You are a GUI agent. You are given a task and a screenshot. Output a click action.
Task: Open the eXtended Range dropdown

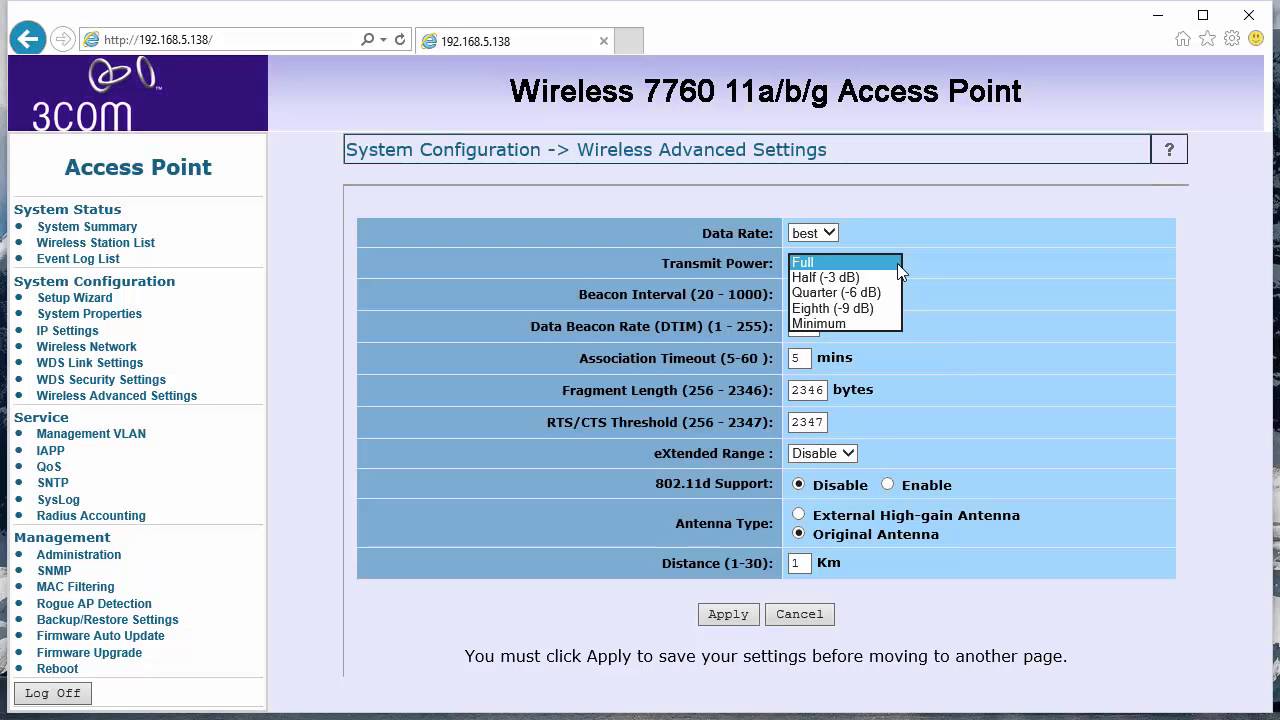click(x=823, y=453)
